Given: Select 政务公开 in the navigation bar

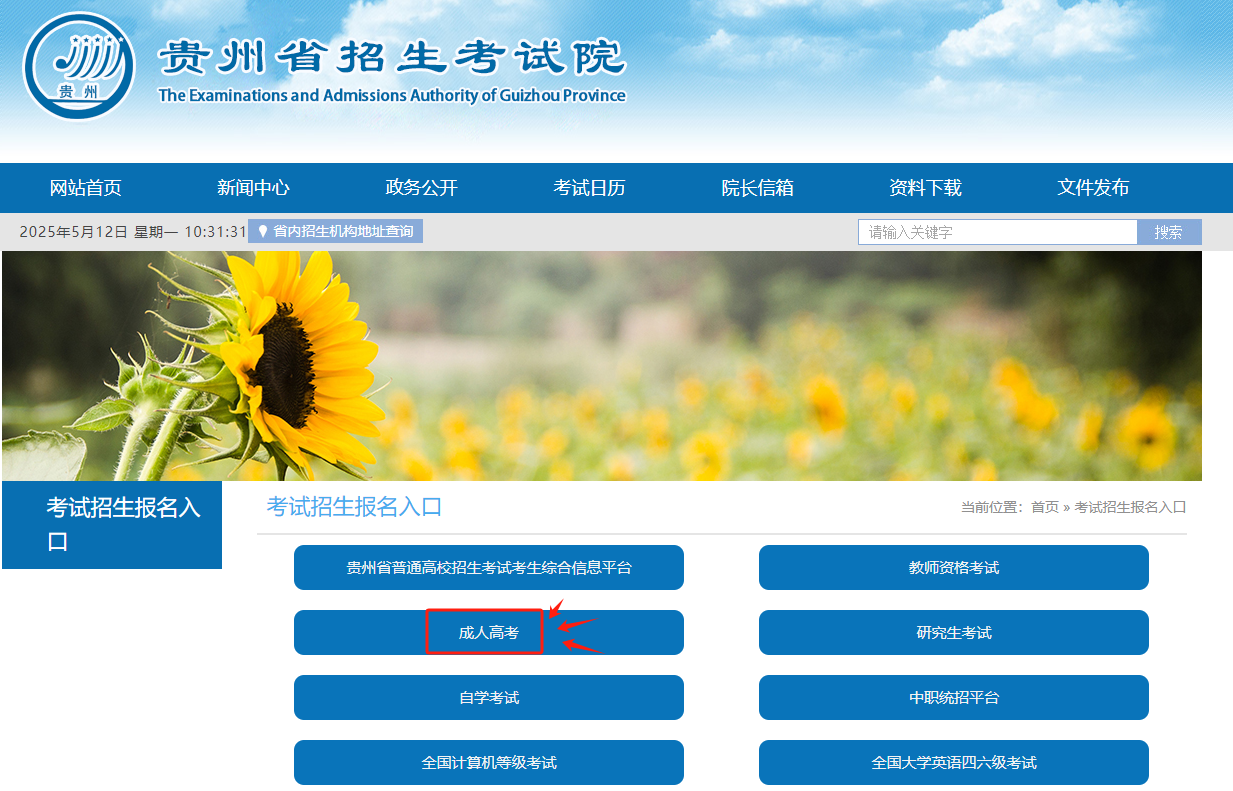Looking at the screenshot, I should coord(420,188).
